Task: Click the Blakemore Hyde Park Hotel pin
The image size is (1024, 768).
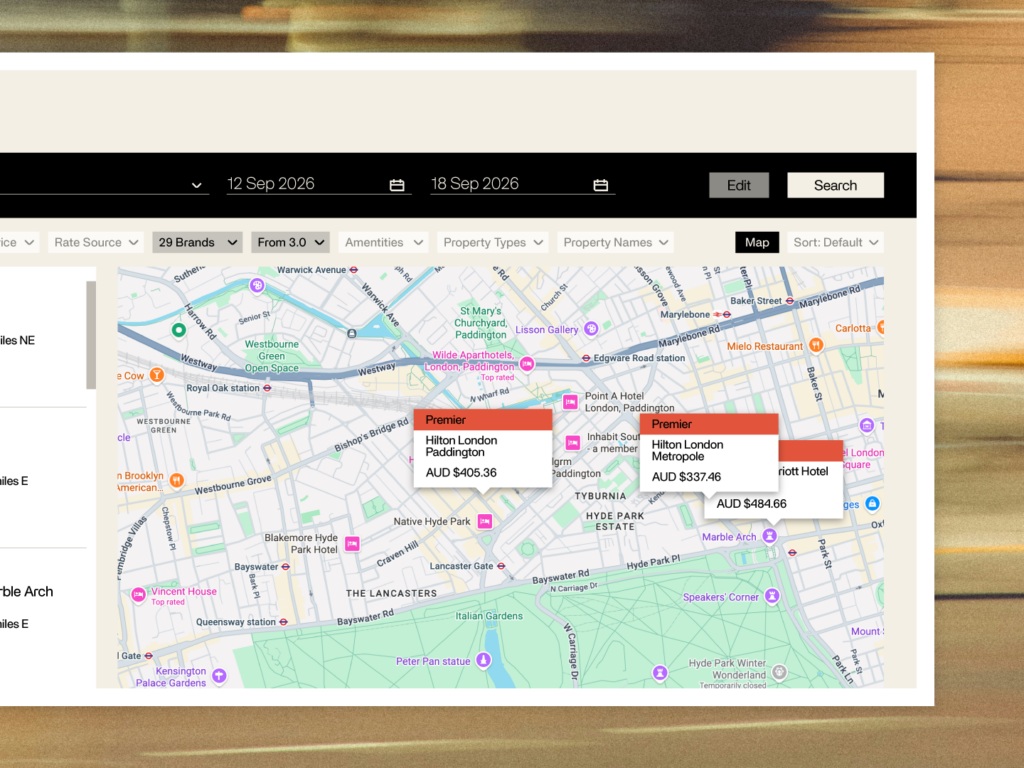Action: click(x=352, y=543)
